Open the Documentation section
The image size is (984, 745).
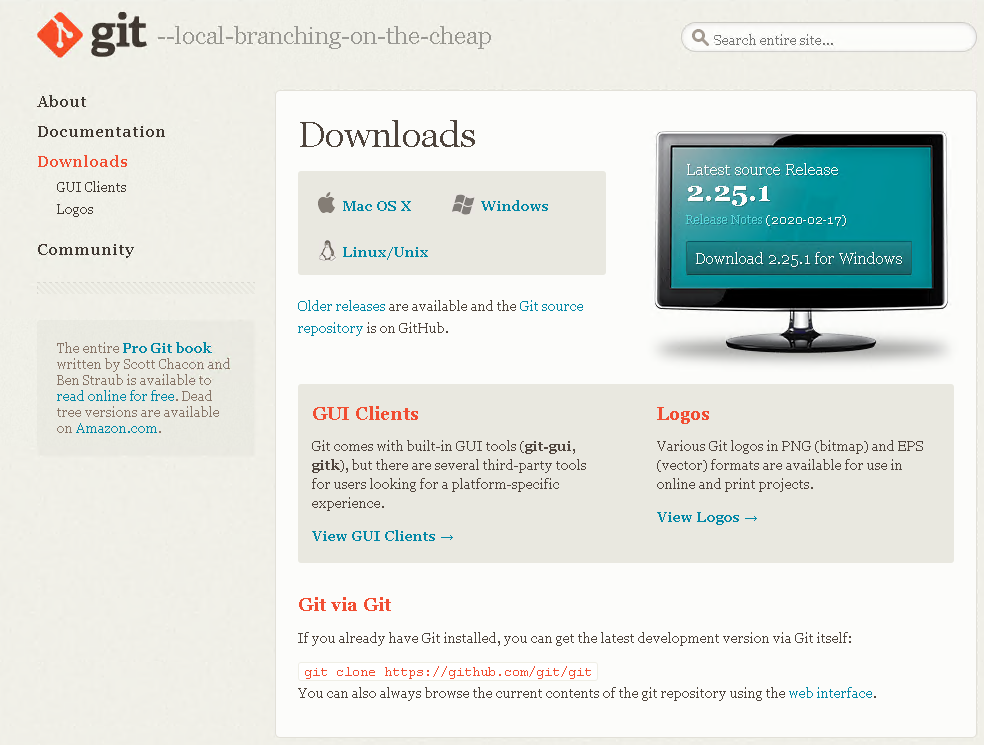(101, 132)
